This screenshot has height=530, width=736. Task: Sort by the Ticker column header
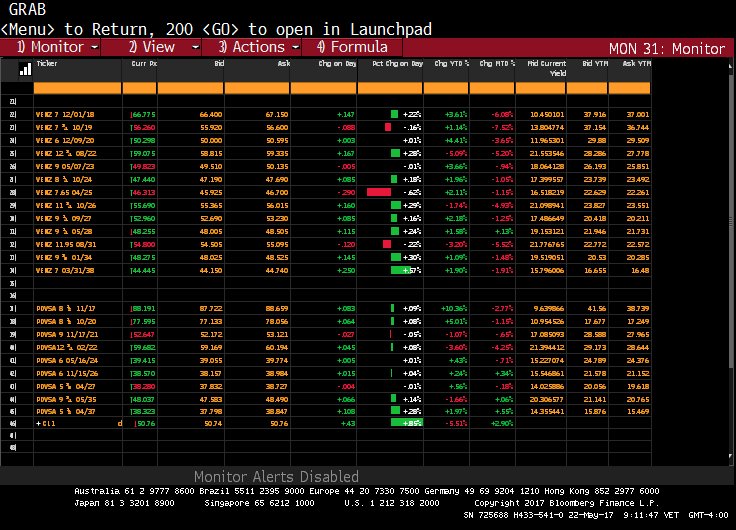pyautogui.click(x=48, y=62)
